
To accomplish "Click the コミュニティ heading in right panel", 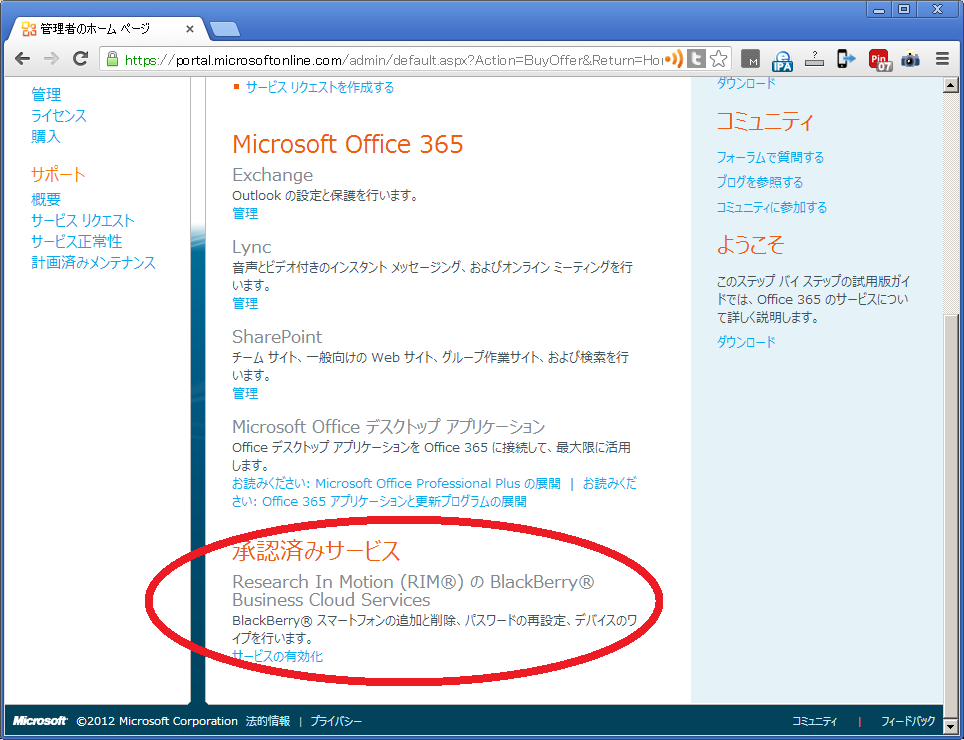I will click(x=765, y=121).
